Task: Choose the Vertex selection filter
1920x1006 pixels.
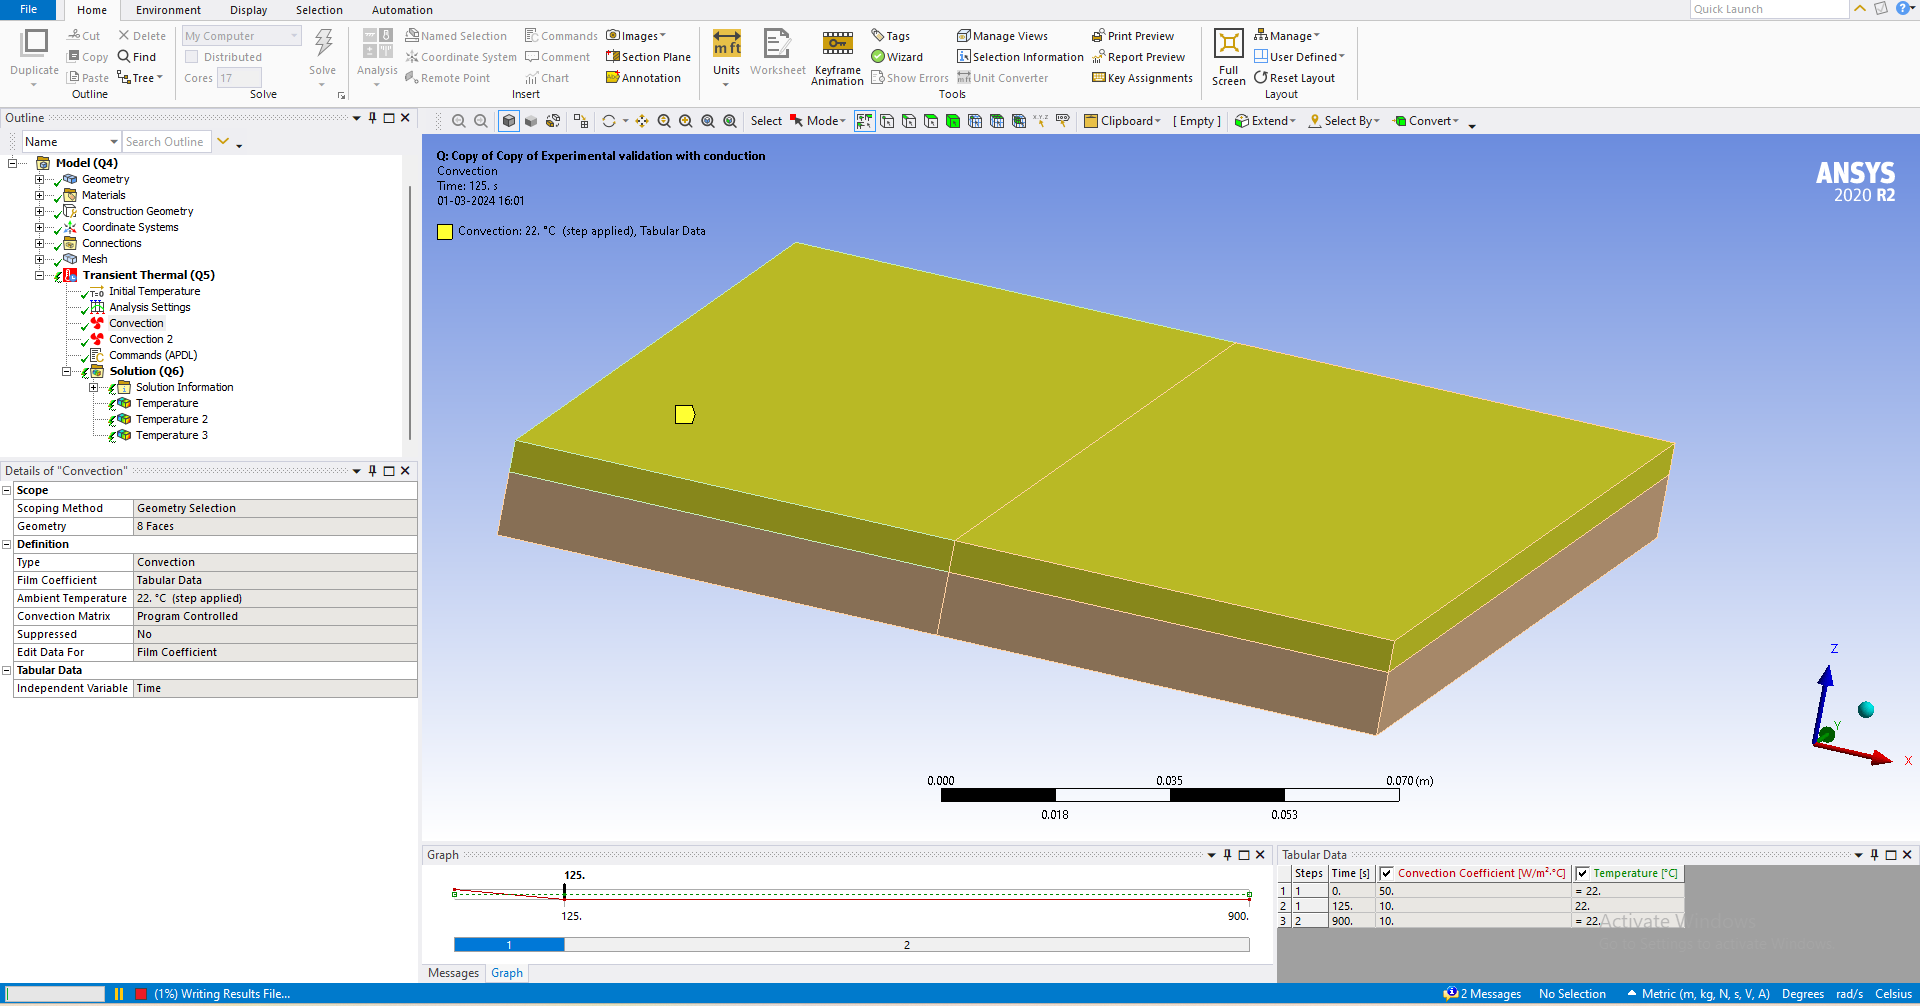Action: (887, 121)
